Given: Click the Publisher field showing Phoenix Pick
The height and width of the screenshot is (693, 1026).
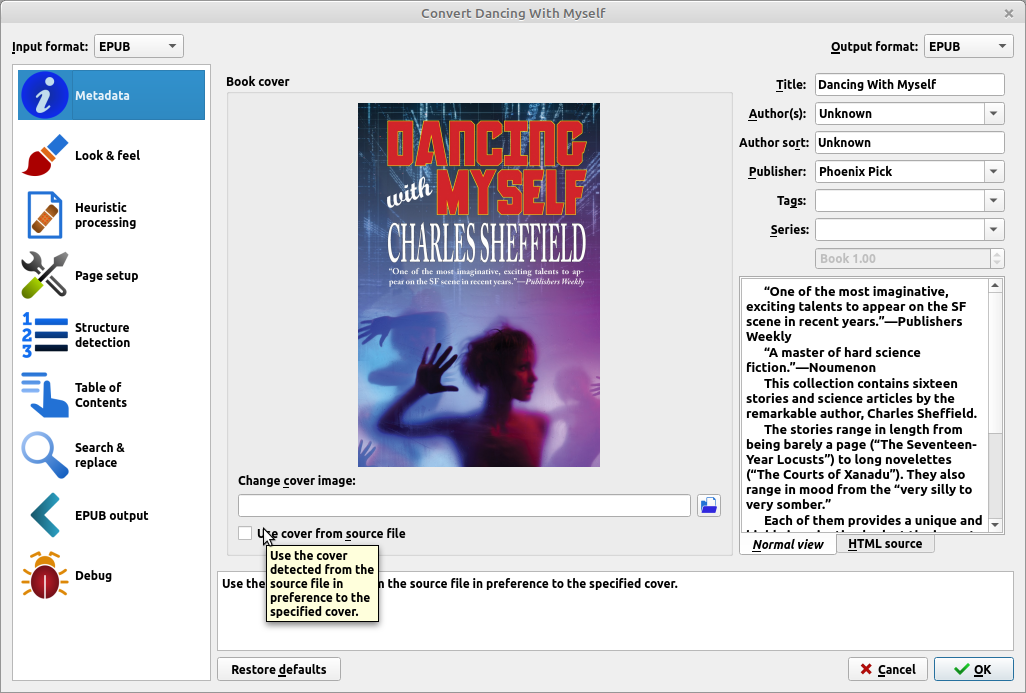Looking at the screenshot, I should [900, 171].
